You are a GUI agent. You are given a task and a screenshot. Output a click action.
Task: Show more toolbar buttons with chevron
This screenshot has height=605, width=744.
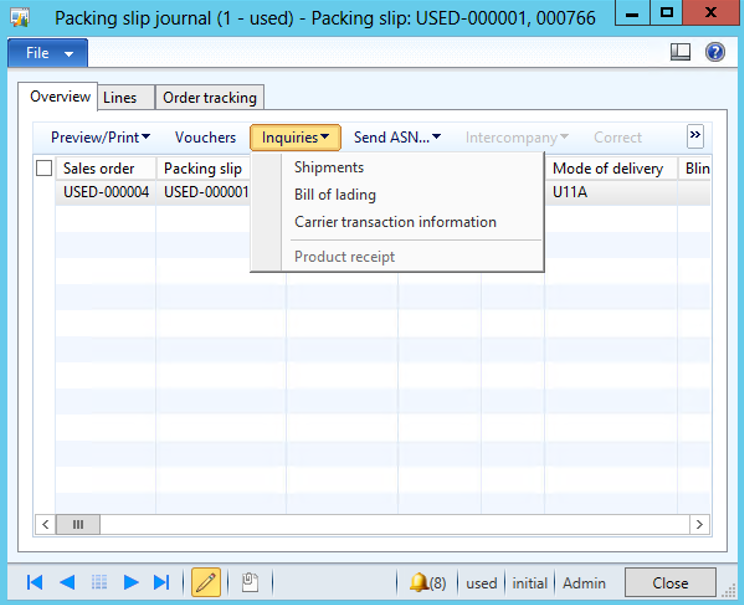click(x=696, y=136)
